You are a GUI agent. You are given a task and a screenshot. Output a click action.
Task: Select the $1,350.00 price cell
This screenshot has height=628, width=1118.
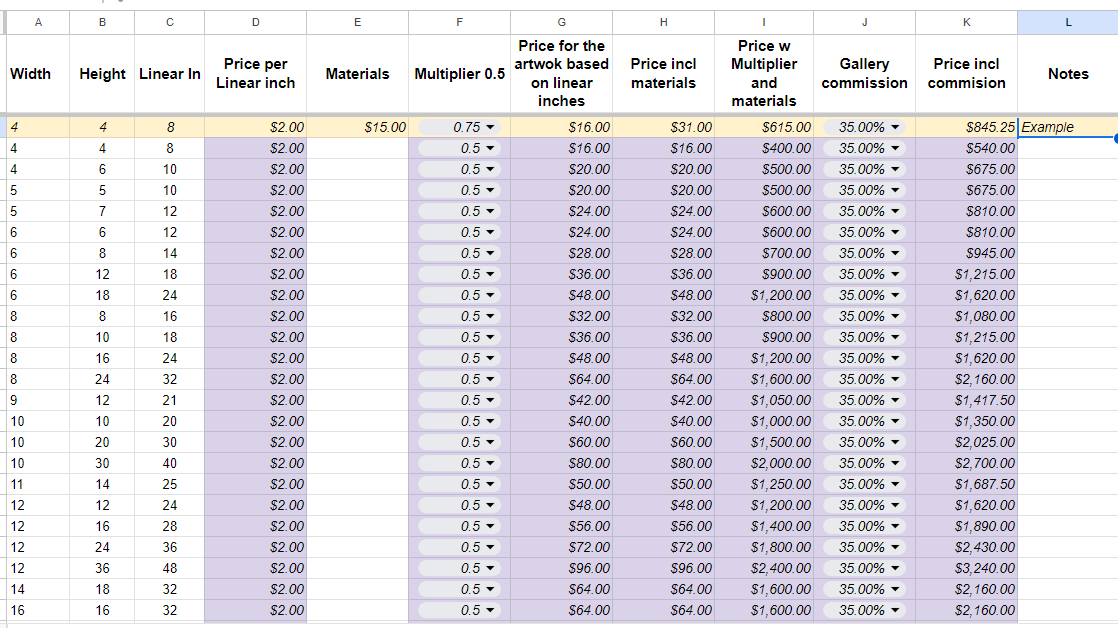pyautogui.click(x=966, y=421)
